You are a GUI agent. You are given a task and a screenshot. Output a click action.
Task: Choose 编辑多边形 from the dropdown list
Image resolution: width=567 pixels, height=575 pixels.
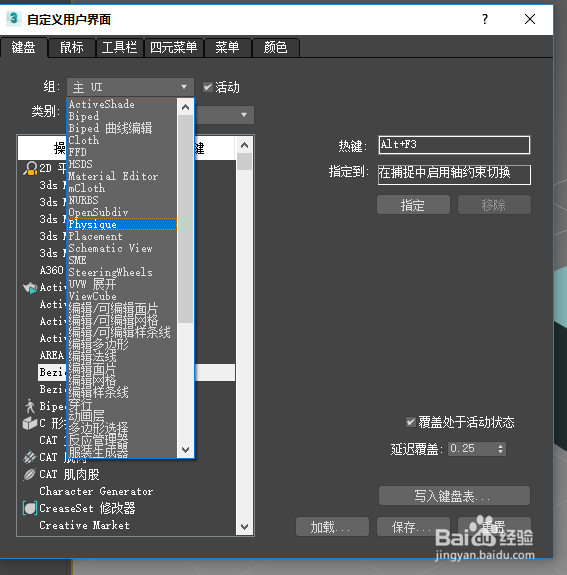click(122, 344)
